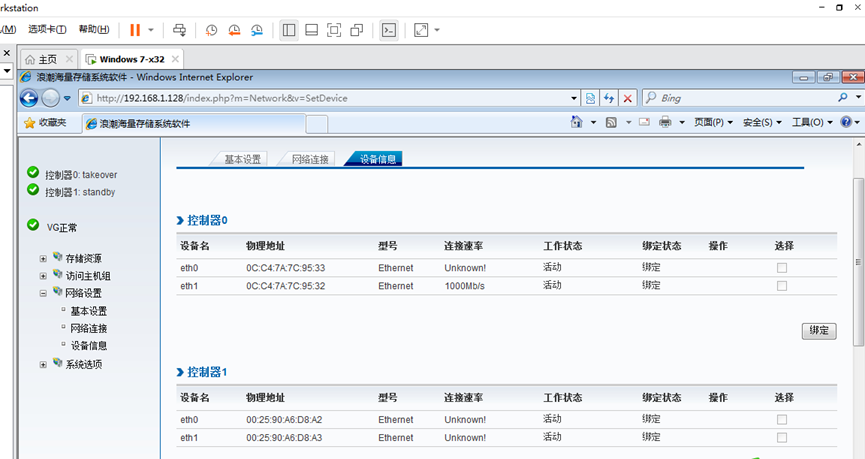Click the VMware take snapshot clock icon
Screen dimensions: 865x459
tap(211, 30)
